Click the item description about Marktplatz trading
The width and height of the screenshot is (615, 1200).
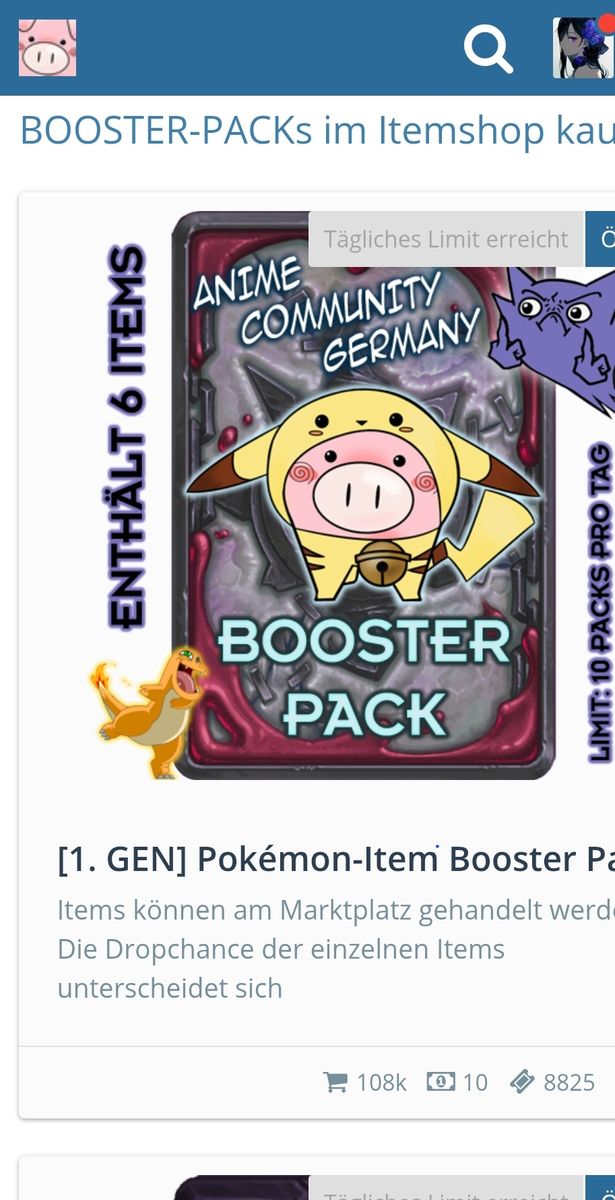(336, 949)
